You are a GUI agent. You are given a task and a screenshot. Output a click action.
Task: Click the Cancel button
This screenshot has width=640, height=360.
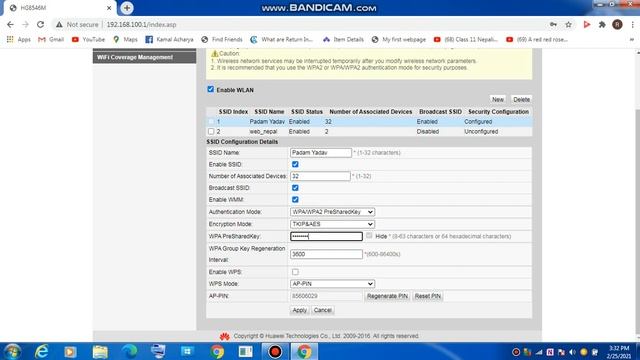[322, 310]
